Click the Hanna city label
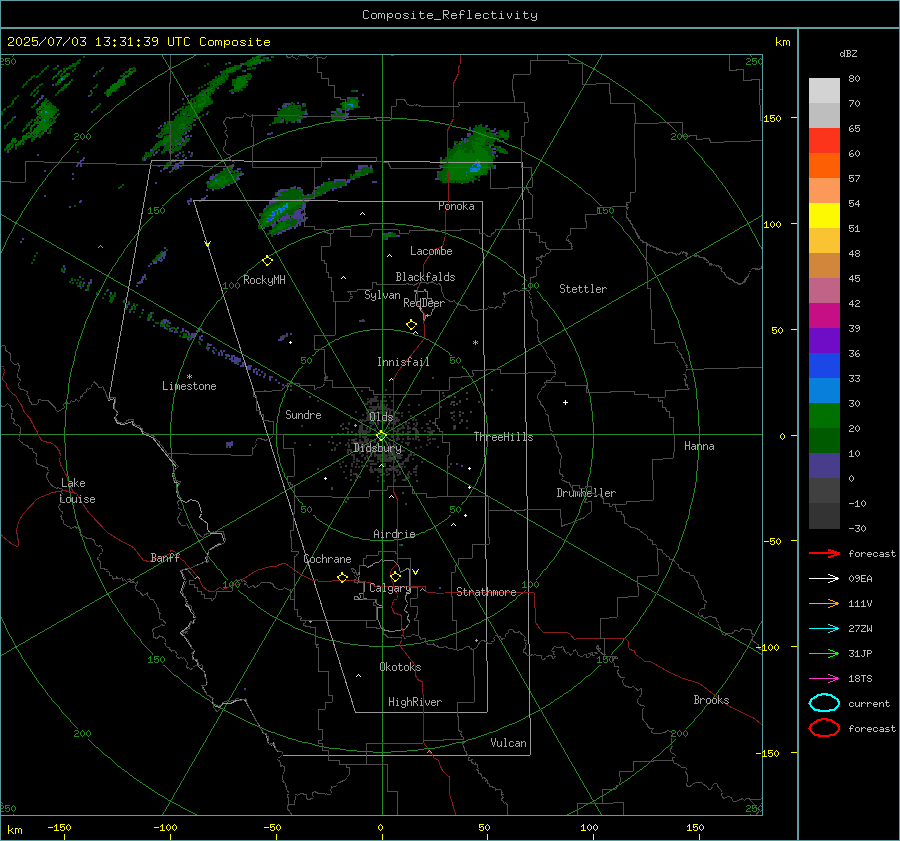This screenshot has height=841, width=900. click(x=699, y=446)
